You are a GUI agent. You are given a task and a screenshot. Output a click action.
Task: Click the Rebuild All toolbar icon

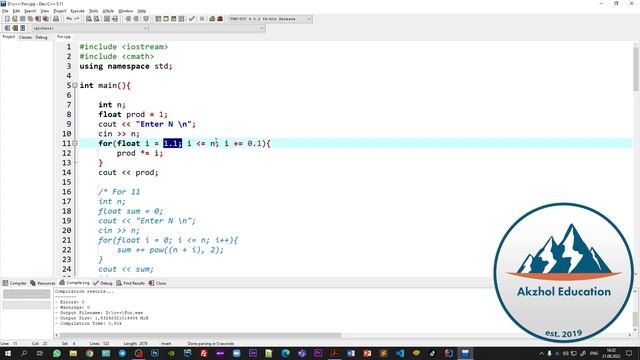click(x=181, y=19)
